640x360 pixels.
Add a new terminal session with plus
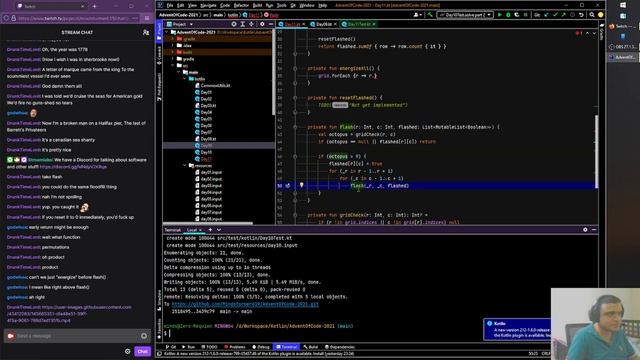(x=210, y=230)
